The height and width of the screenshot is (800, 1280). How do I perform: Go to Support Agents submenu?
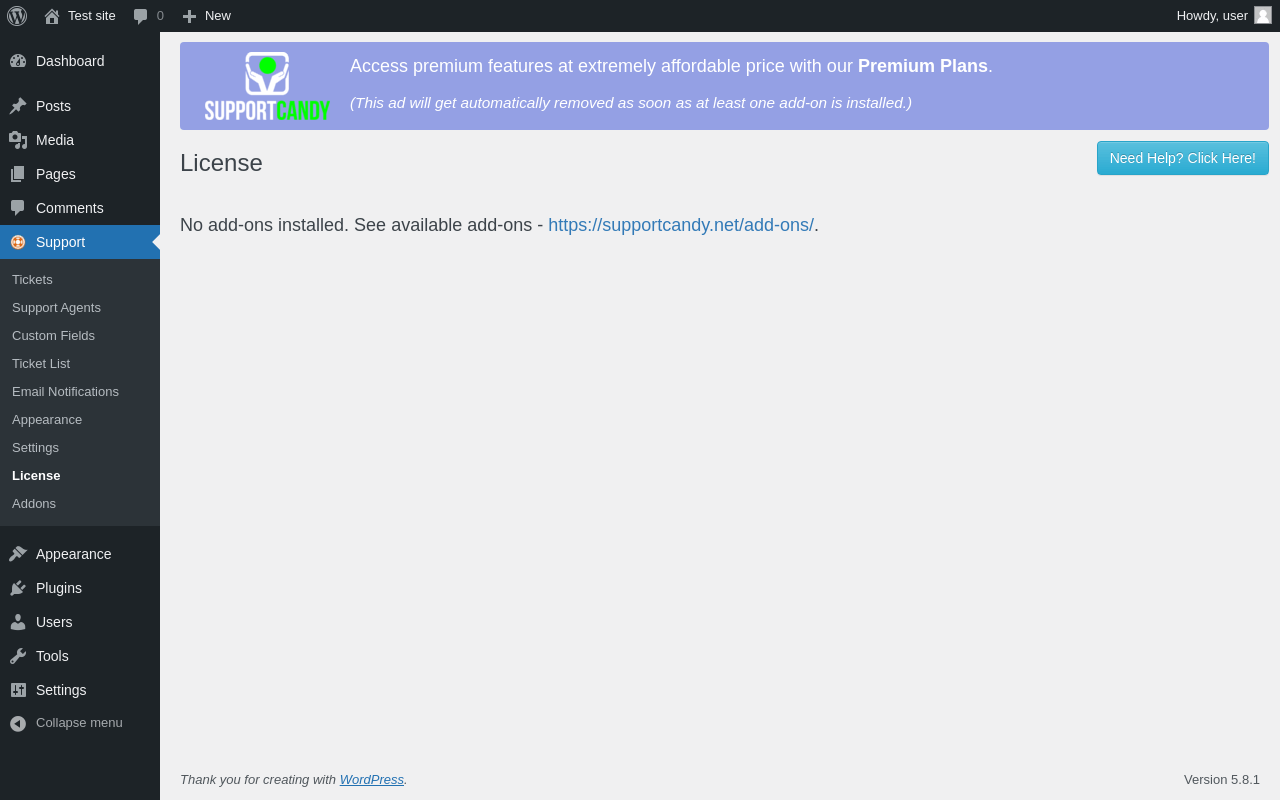pyautogui.click(x=56, y=308)
